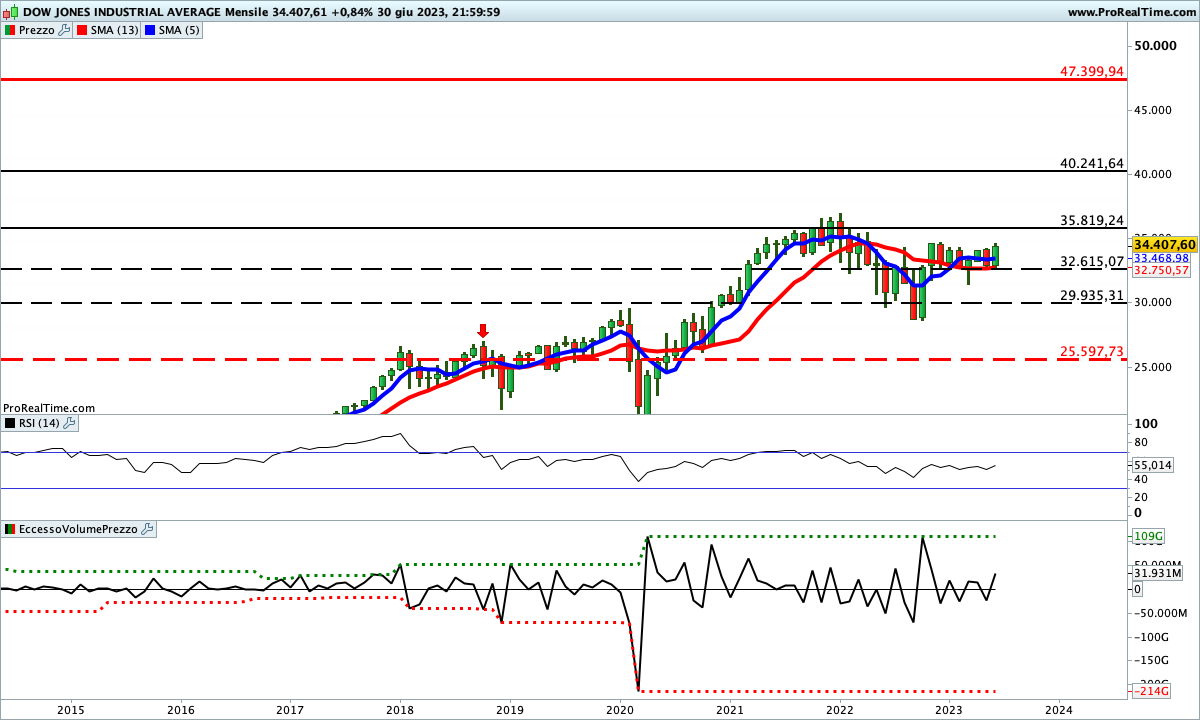Click the blue 33.468,98 SMA value tag
This screenshot has height=720, width=1200.
pyautogui.click(x=1161, y=258)
